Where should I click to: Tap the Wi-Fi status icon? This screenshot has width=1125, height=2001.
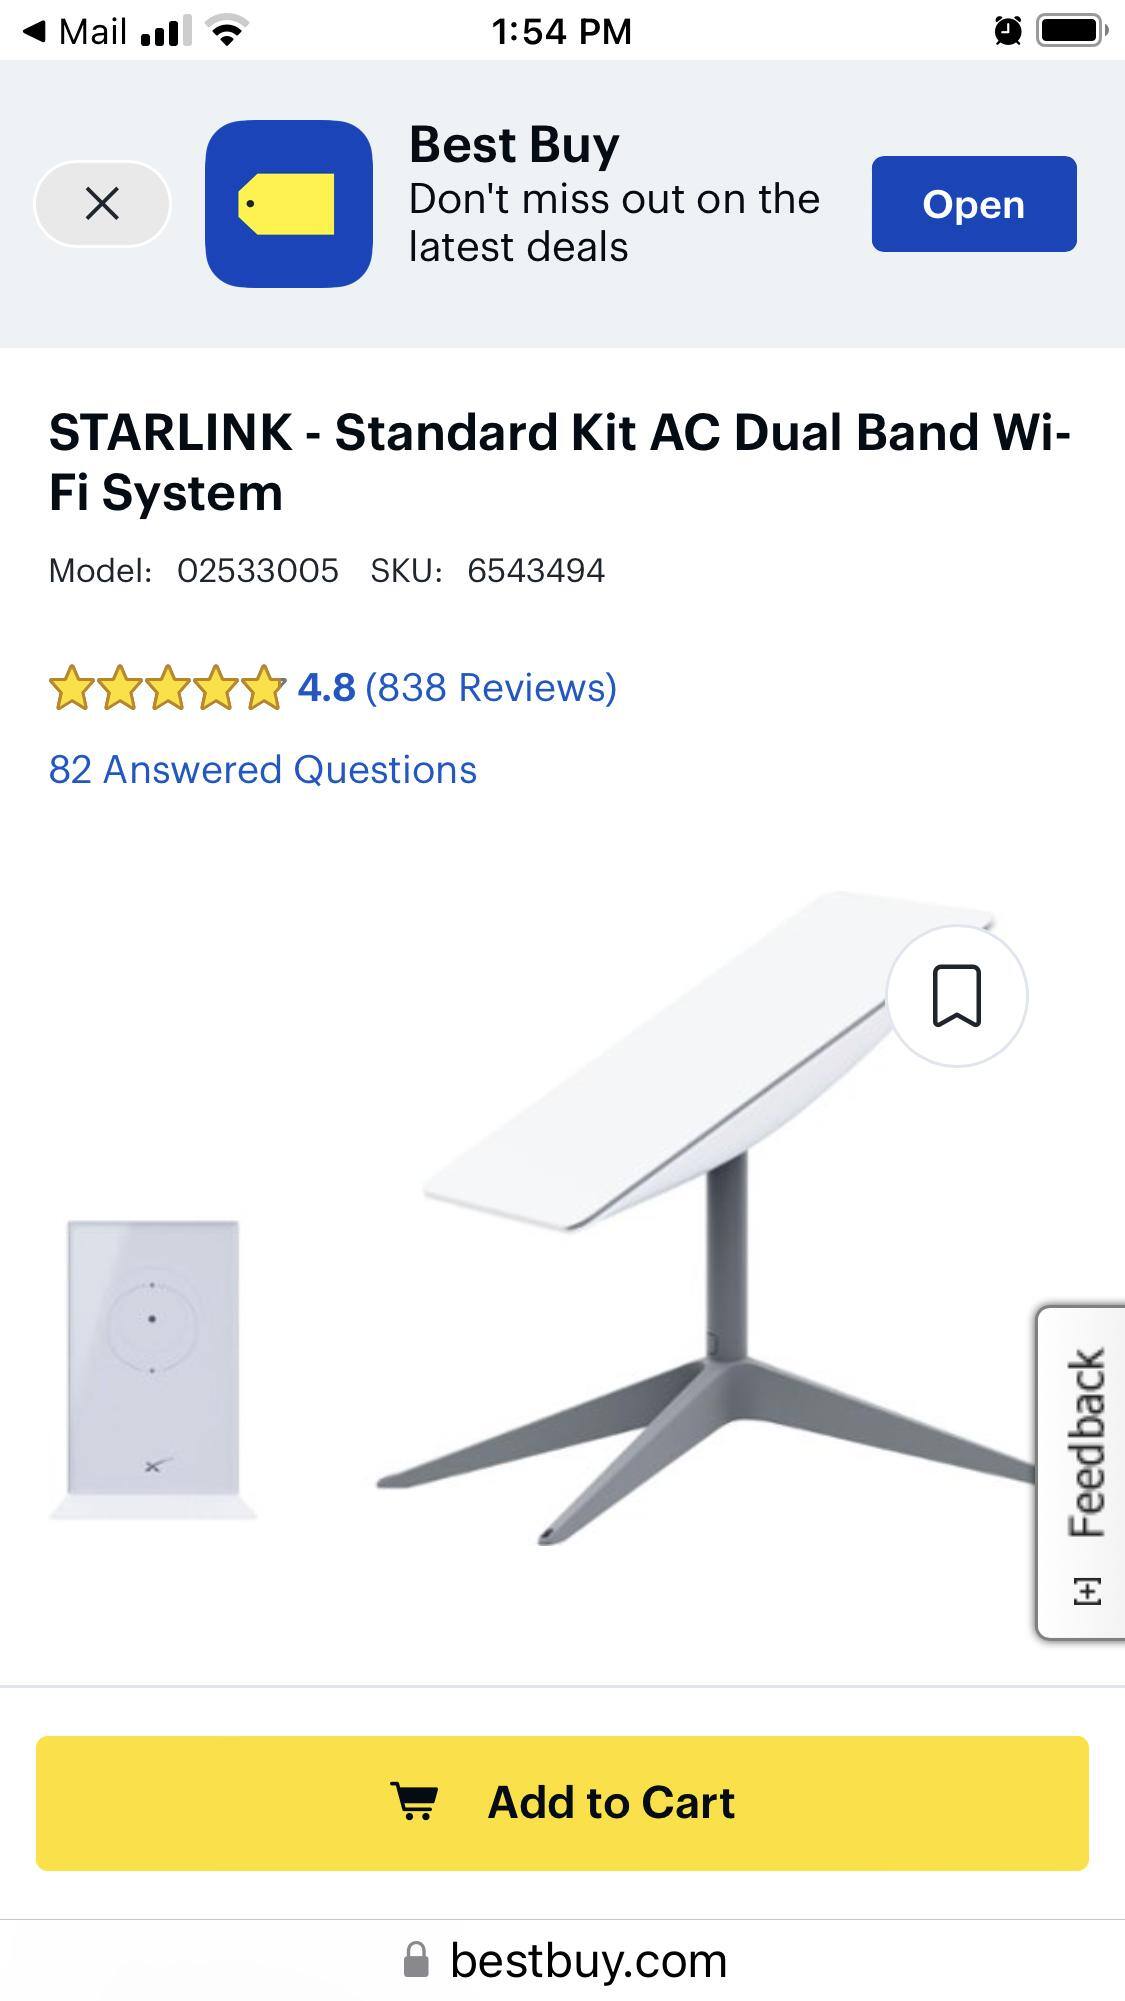(228, 32)
